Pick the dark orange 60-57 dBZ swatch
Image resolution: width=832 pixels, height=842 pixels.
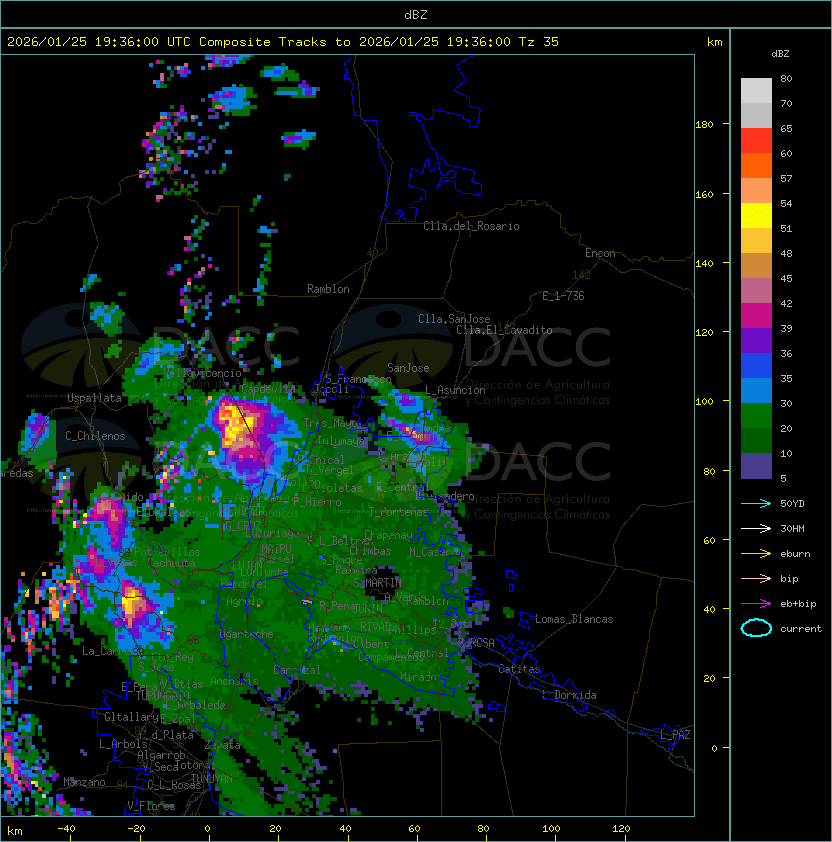point(756,165)
